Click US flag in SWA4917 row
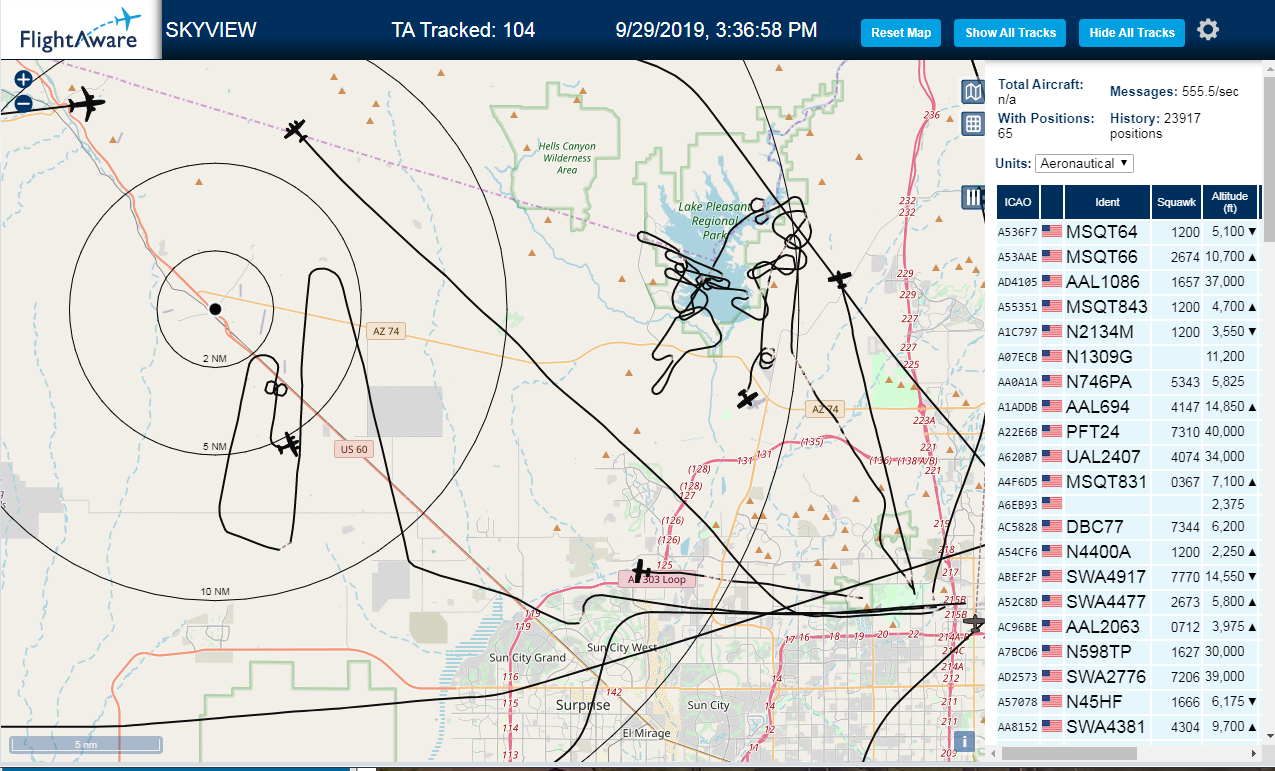1275x771 pixels. point(1052,576)
